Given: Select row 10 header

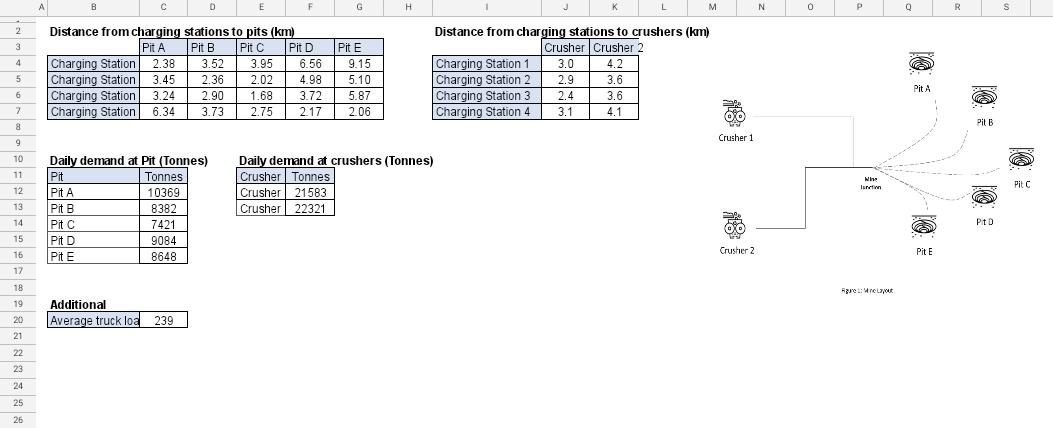Looking at the screenshot, I should click(x=18, y=159).
